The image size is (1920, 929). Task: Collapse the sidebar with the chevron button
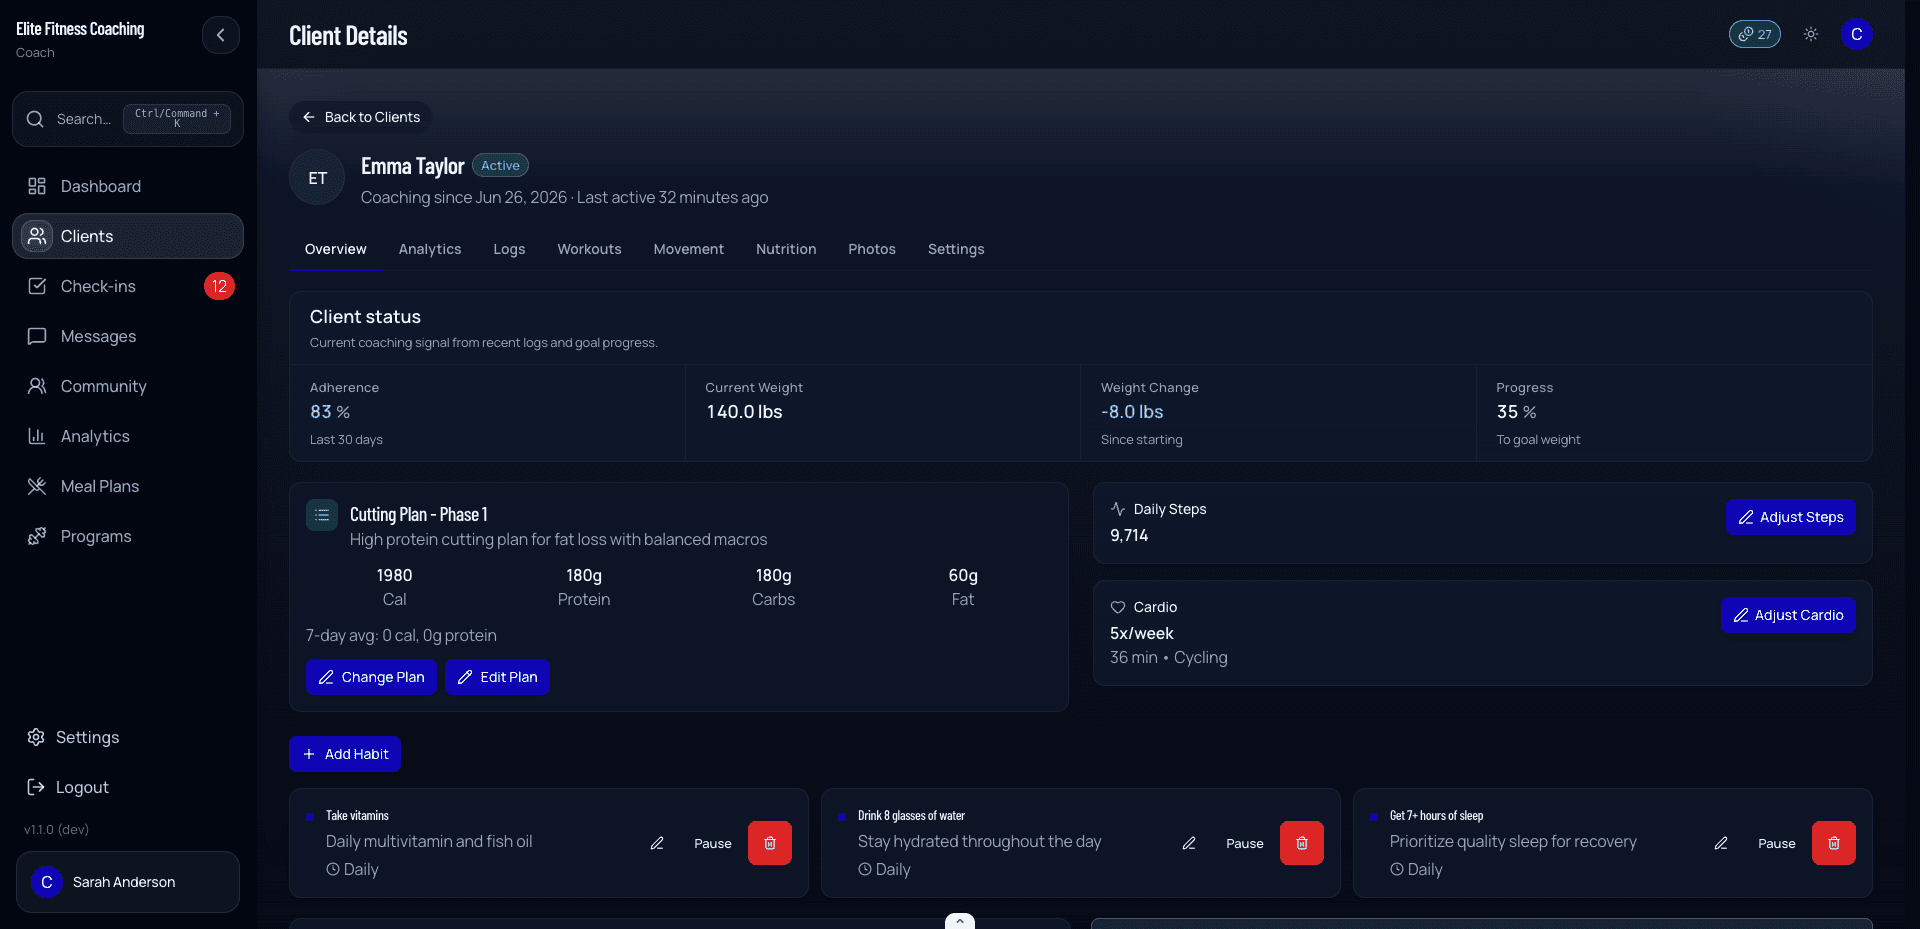pos(220,35)
